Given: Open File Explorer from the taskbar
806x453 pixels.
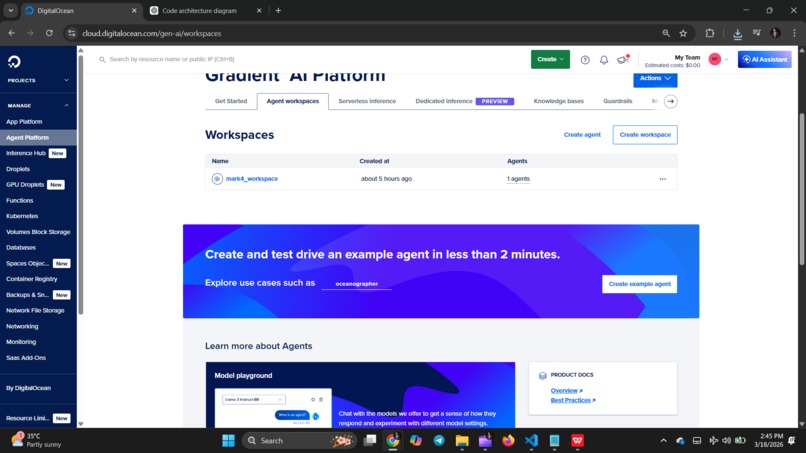Looking at the screenshot, I should pyautogui.click(x=462, y=441).
